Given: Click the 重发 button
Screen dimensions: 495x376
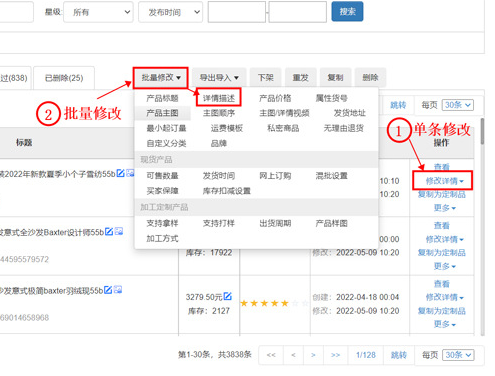Looking at the screenshot, I should tap(300, 78).
